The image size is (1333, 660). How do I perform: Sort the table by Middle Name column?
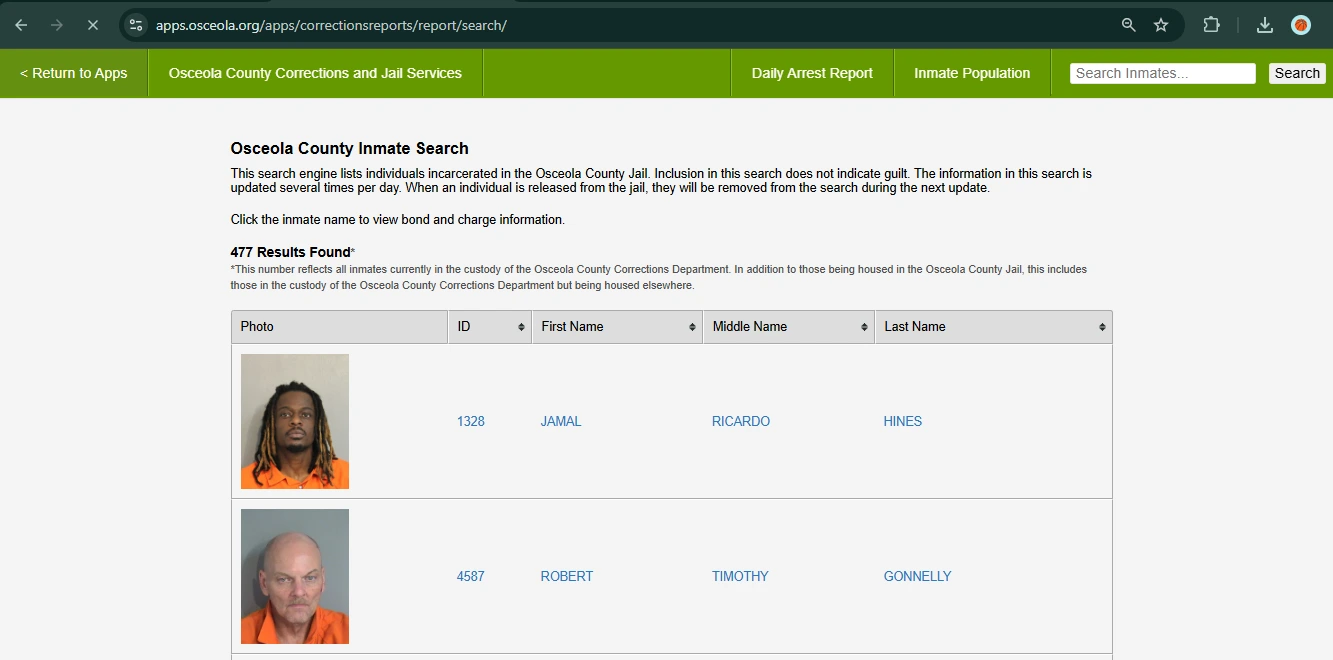pyautogui.click(x=789, y=327)
